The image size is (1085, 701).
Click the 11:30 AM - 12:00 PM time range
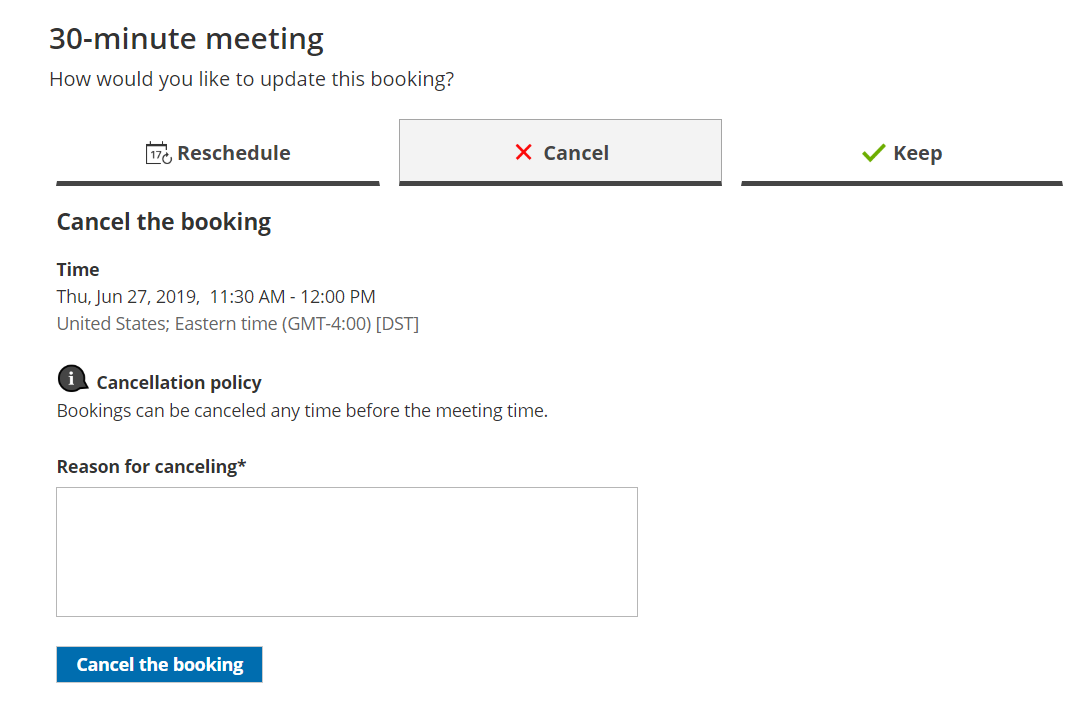click(x=293, y=296)
